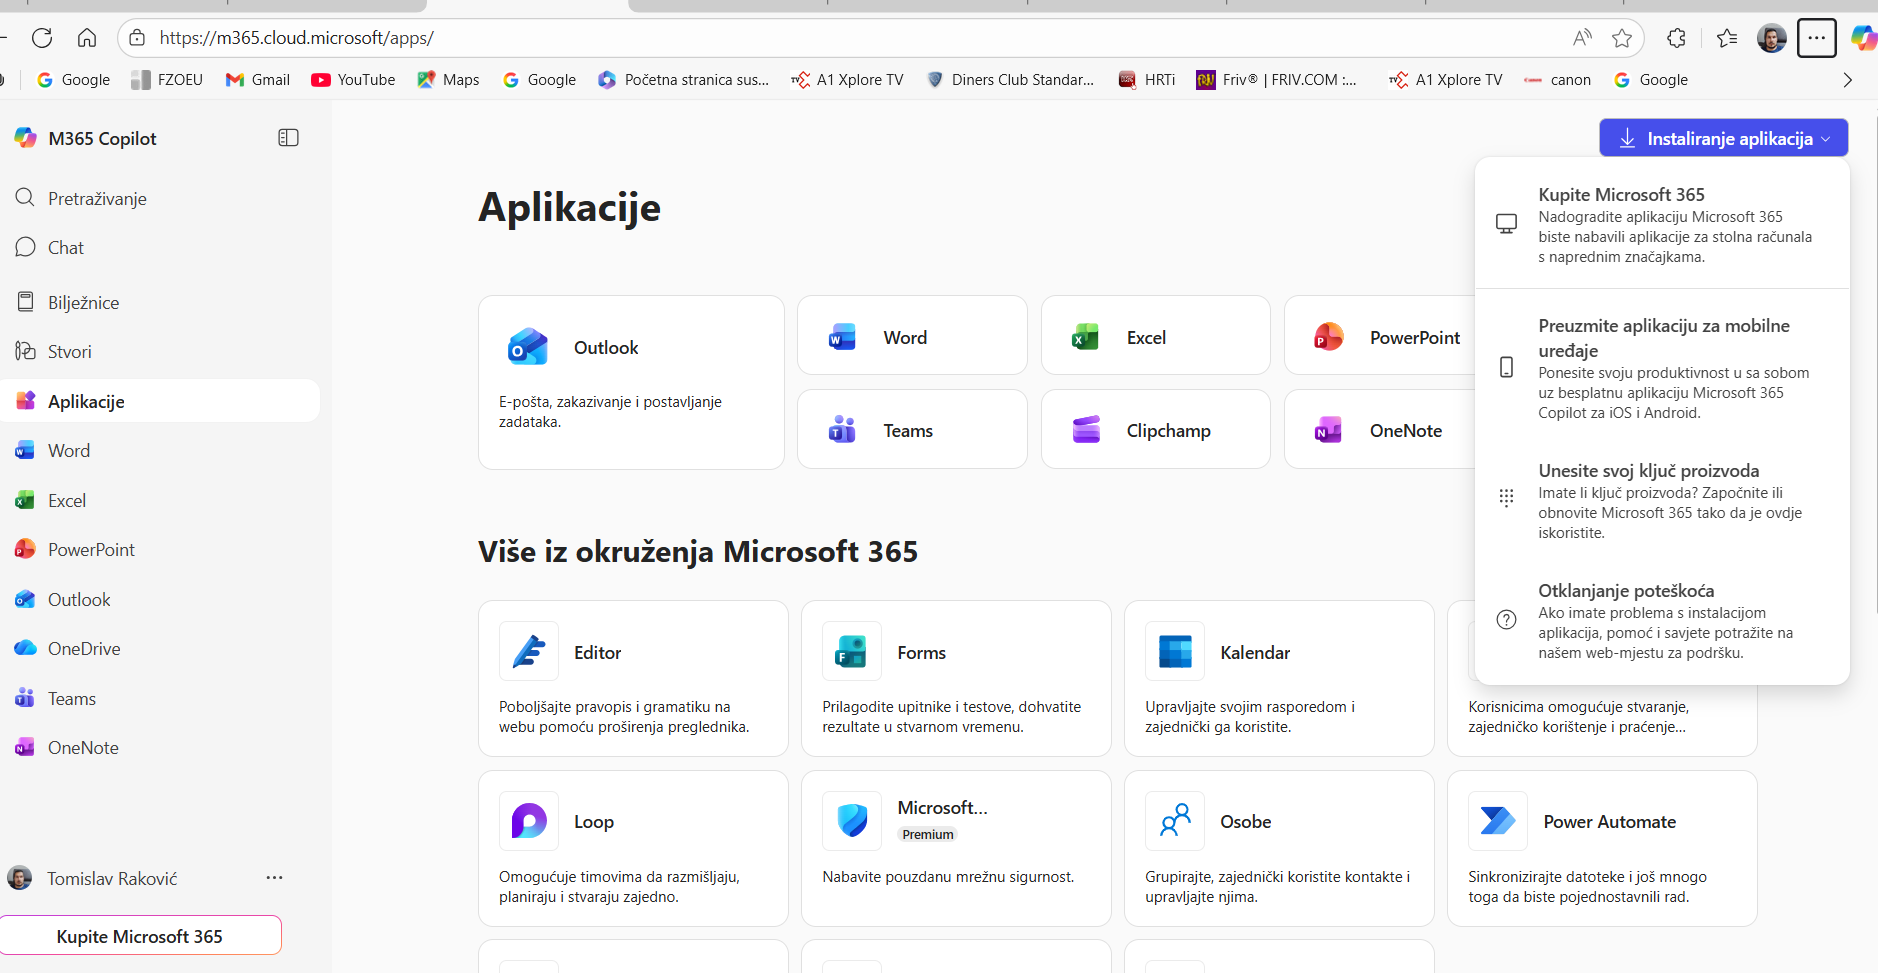Image resolution: width=1878 pixels, height=973 pixels.
Task: Open Chat in the sidebar
Action: coord(160,247)
